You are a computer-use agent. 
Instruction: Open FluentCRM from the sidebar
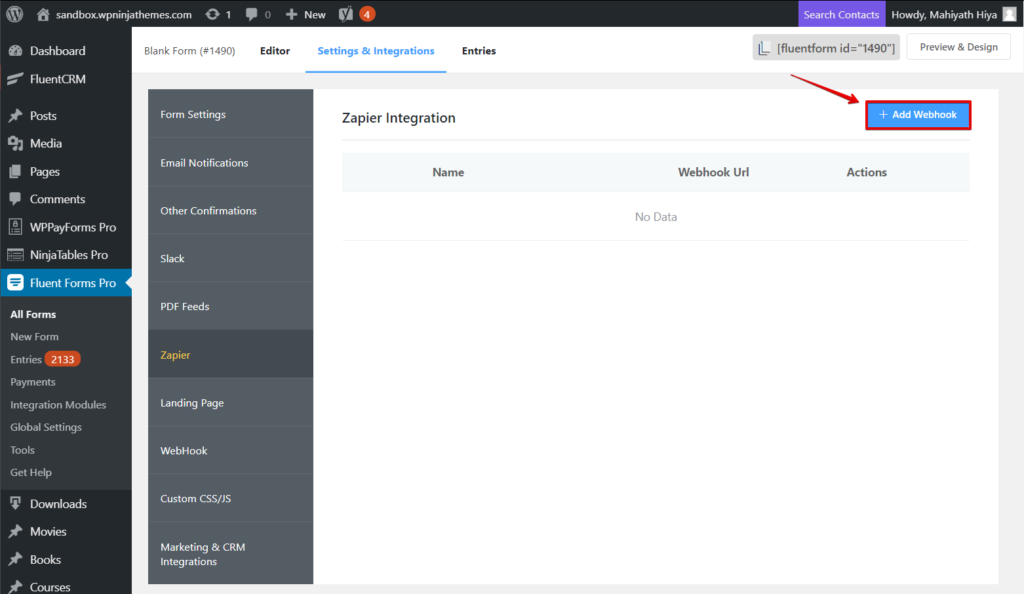[14, 79]
